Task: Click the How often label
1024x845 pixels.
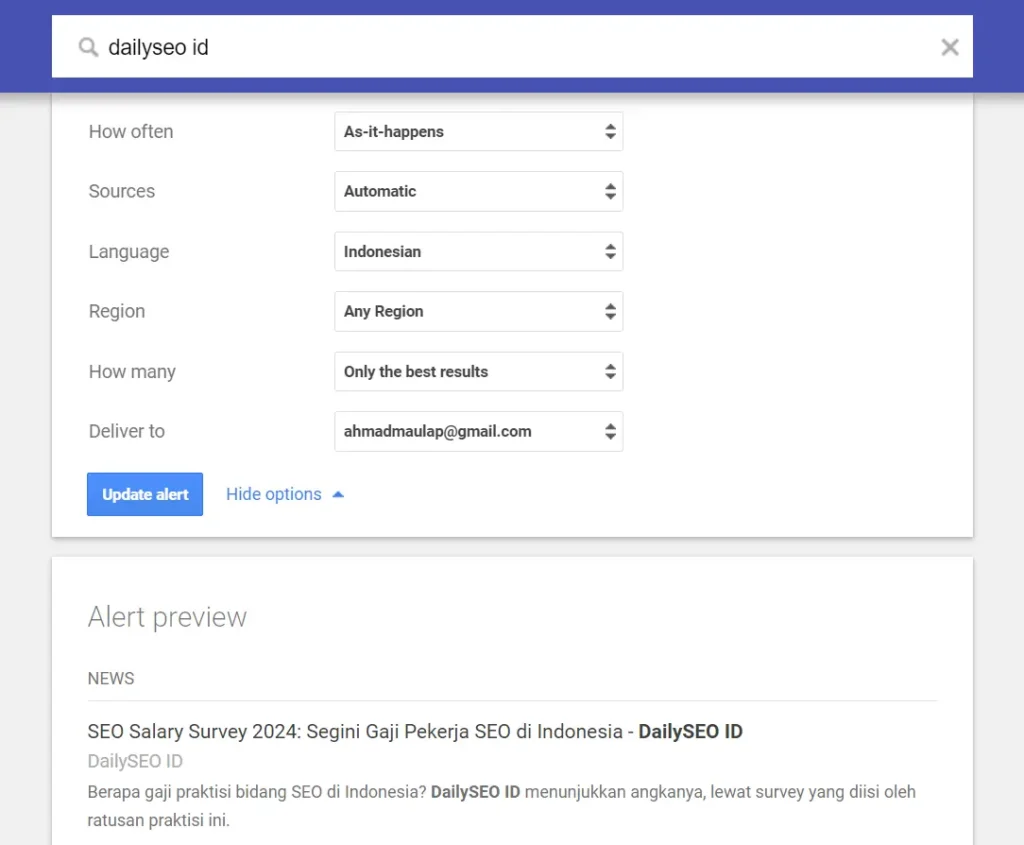Action: (131, 131)
